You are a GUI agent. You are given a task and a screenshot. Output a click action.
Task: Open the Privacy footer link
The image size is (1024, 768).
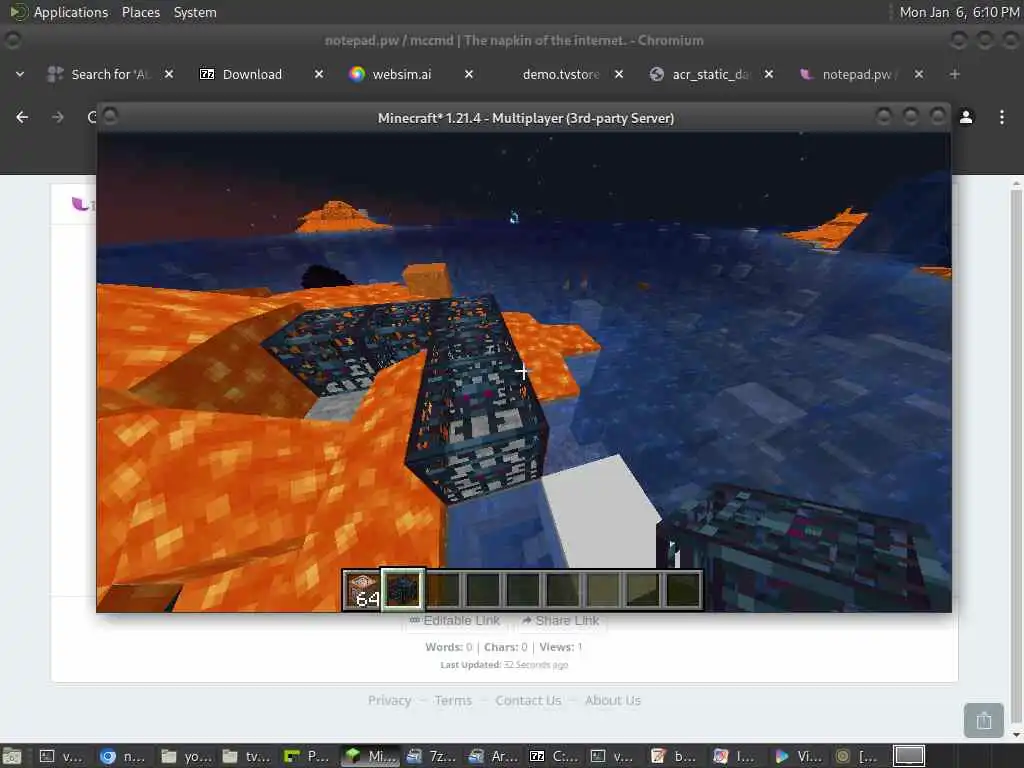pos(389,701)
